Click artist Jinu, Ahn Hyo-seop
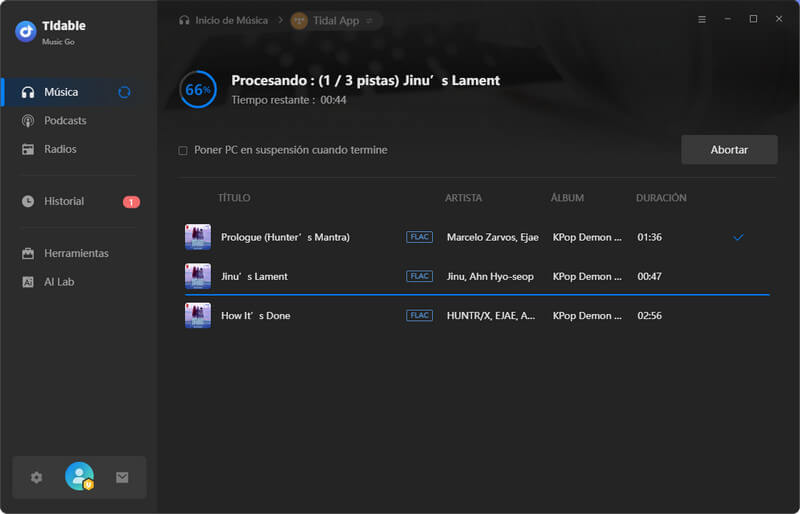The height and width of the screenshot is (514, 800). (x=490, y=277)
